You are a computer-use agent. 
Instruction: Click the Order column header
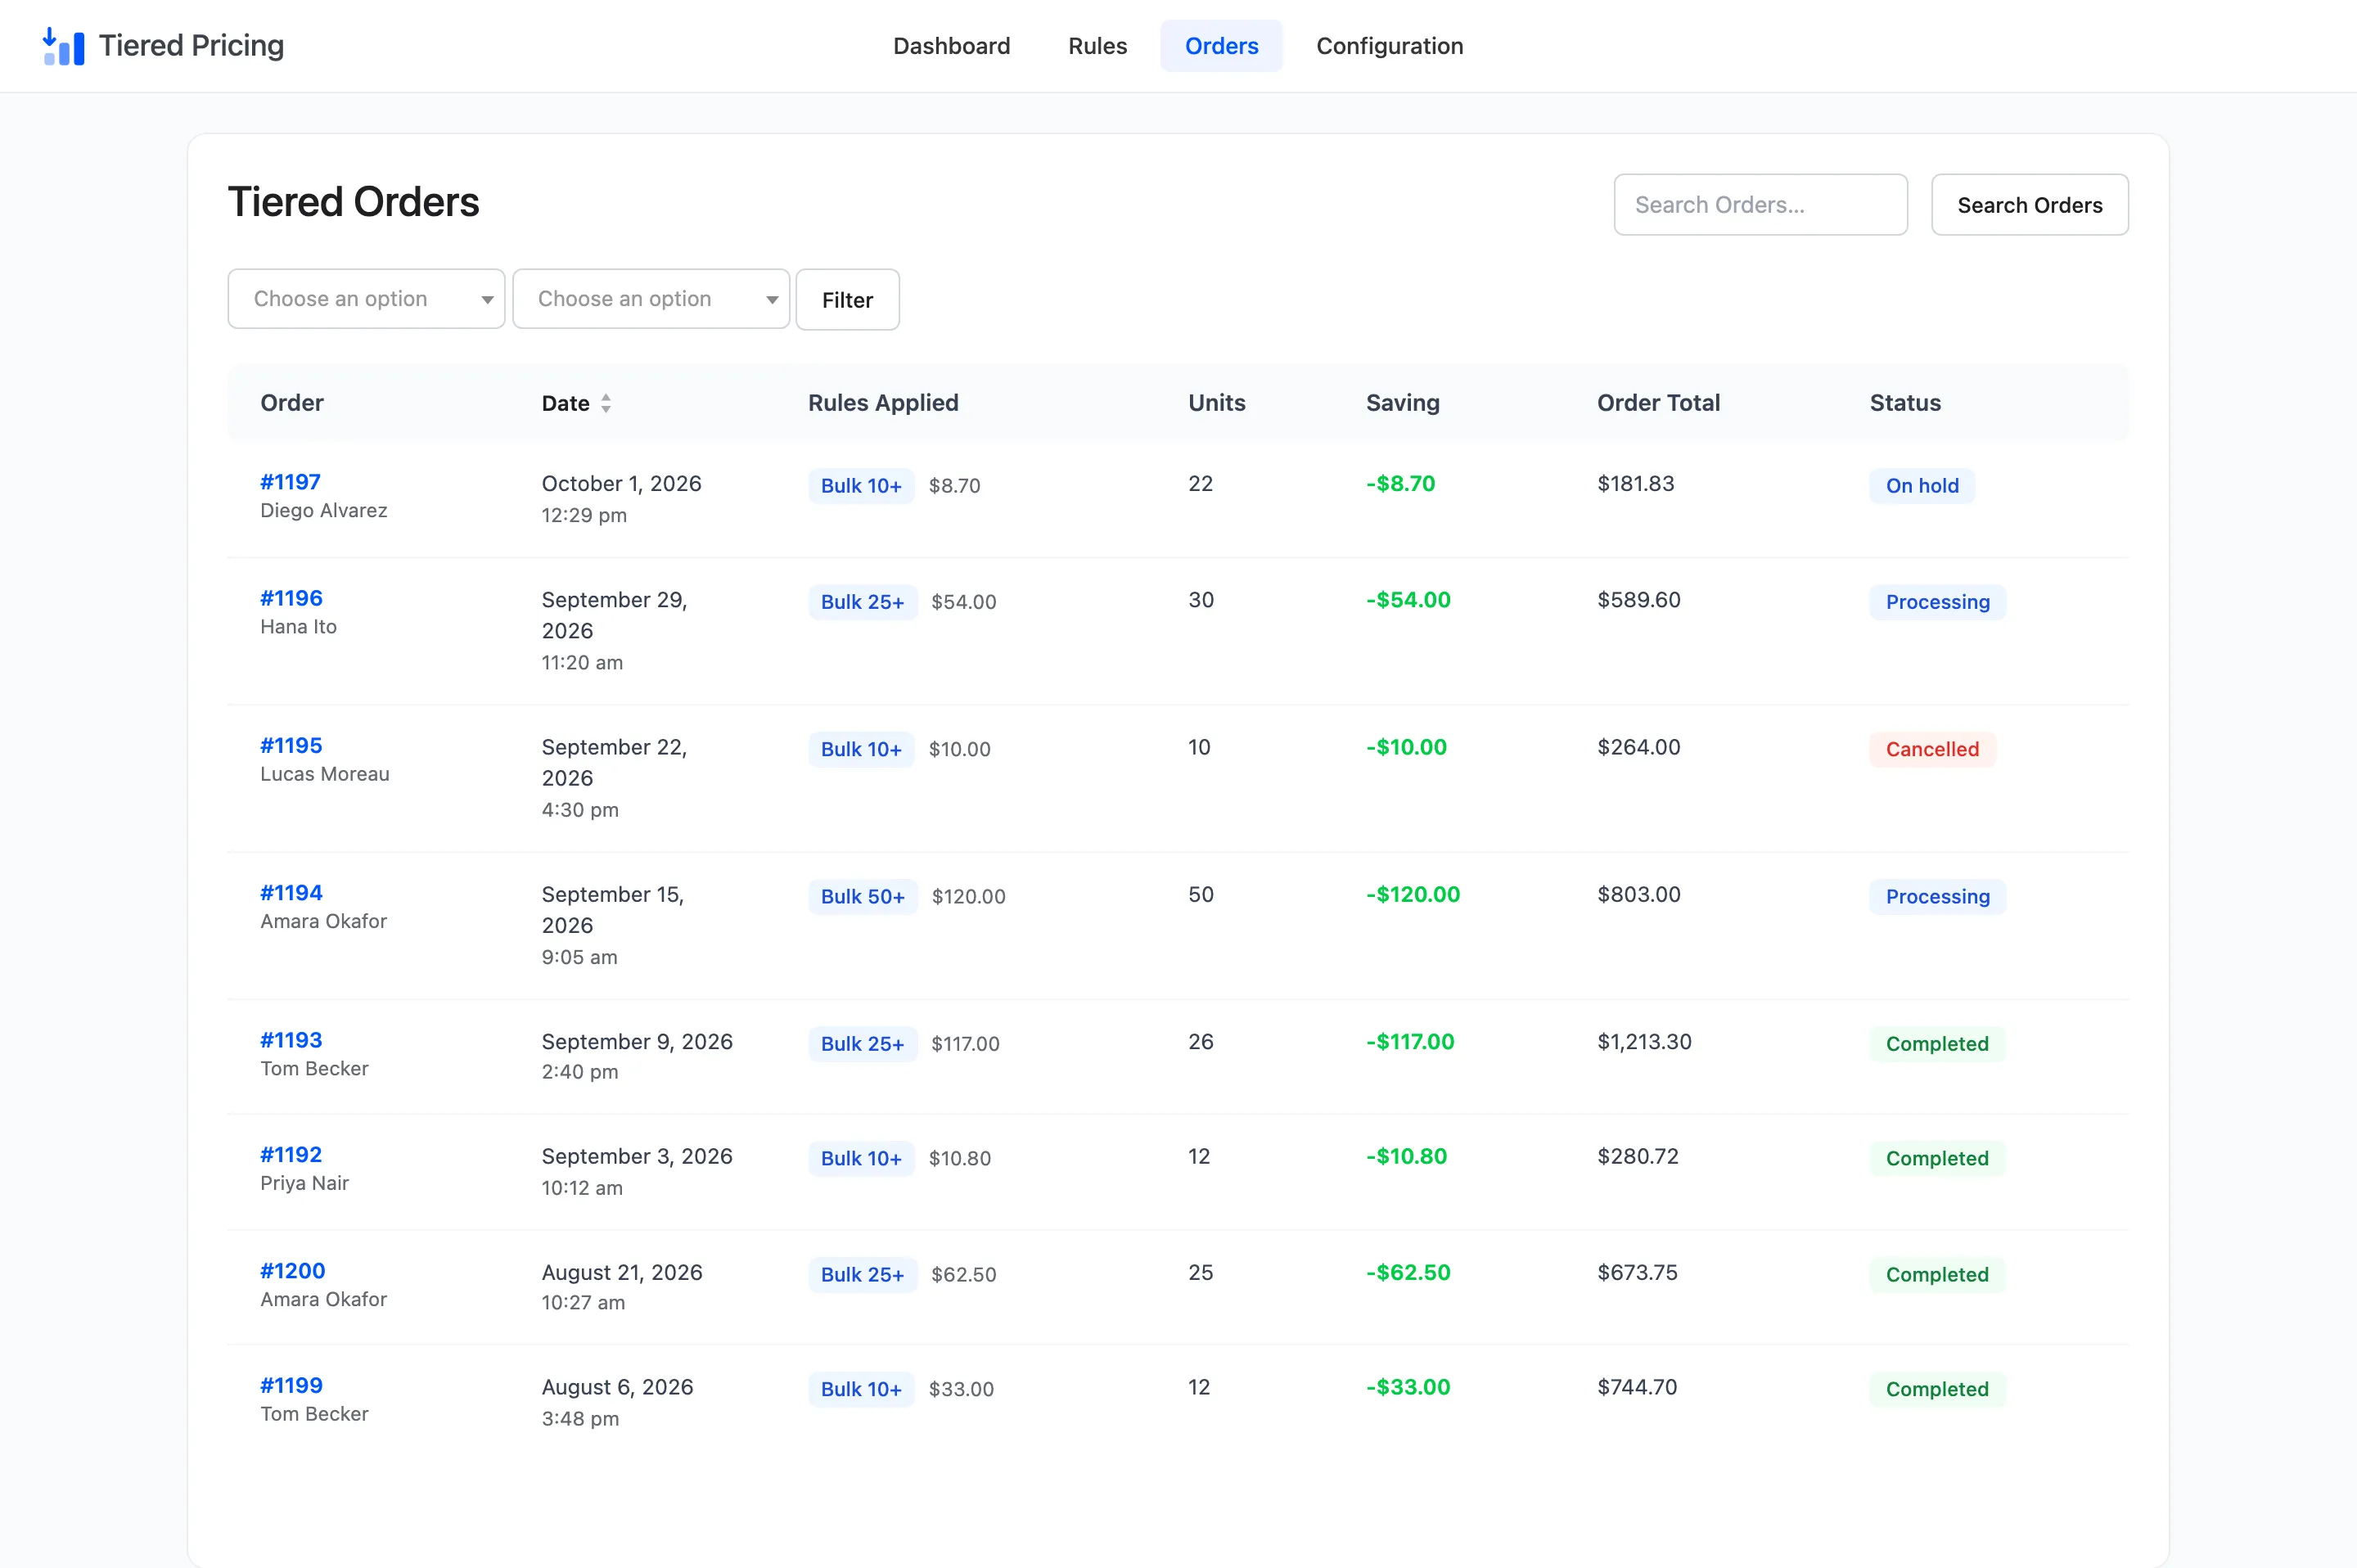pos(292,403)
